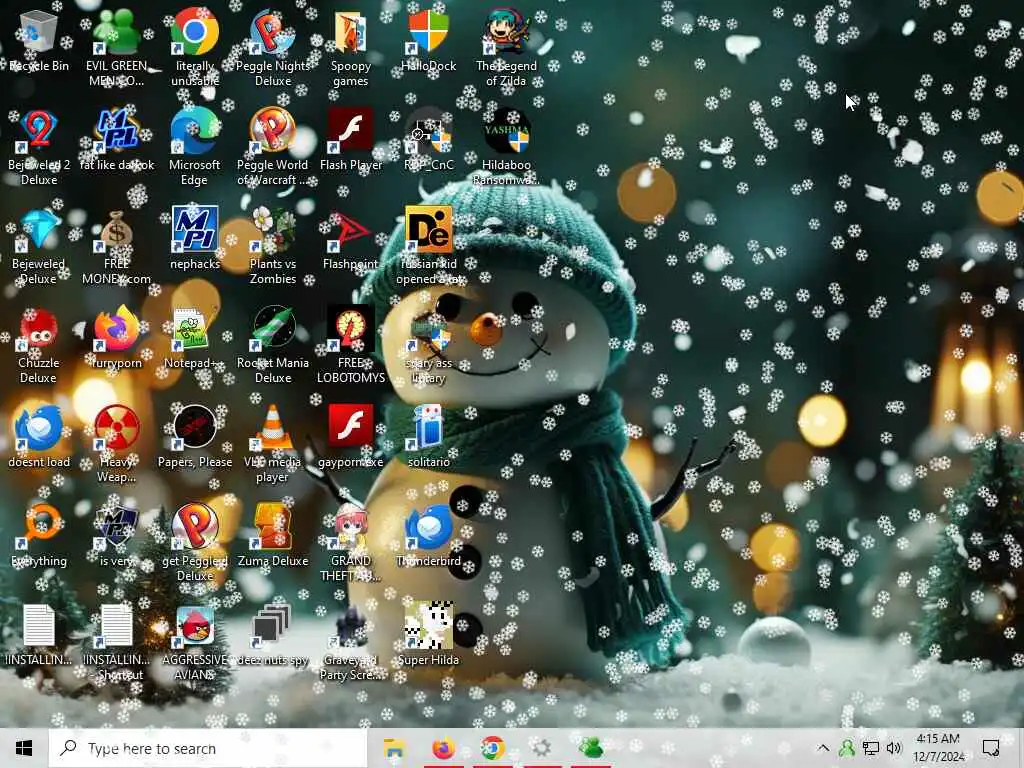
Task: Launch the solitario shortcut
Action: (x=428, y=436)
